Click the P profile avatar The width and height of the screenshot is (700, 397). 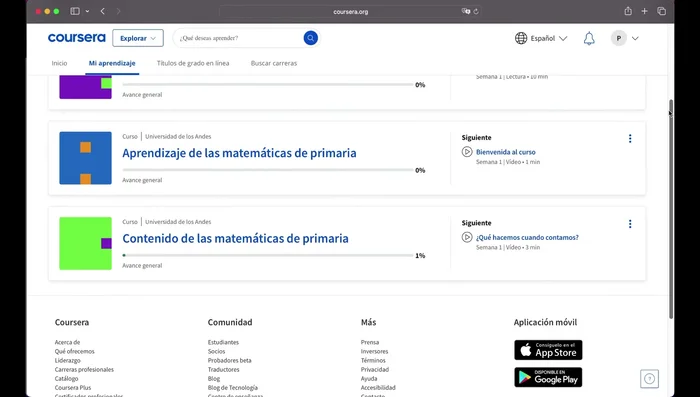tap(619, 38)
